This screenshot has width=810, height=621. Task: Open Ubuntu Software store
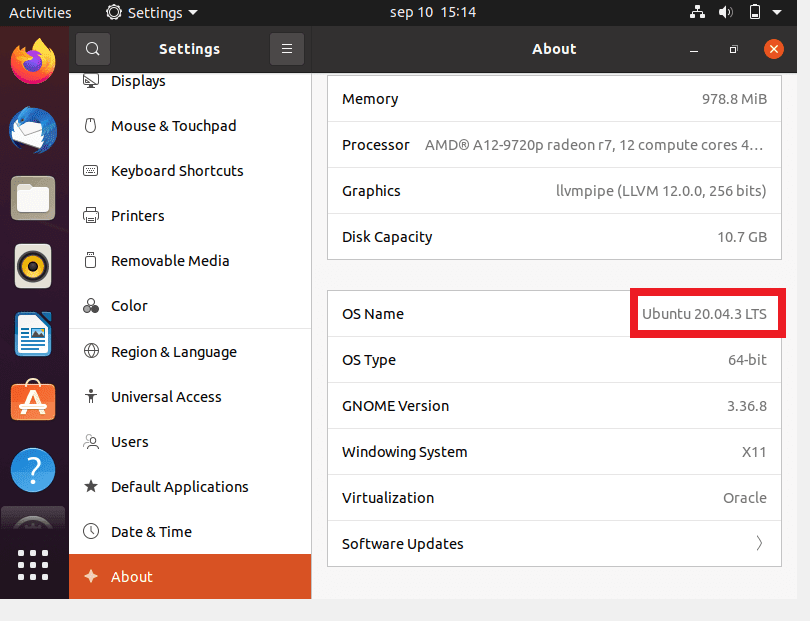click(x=33, y=400)
